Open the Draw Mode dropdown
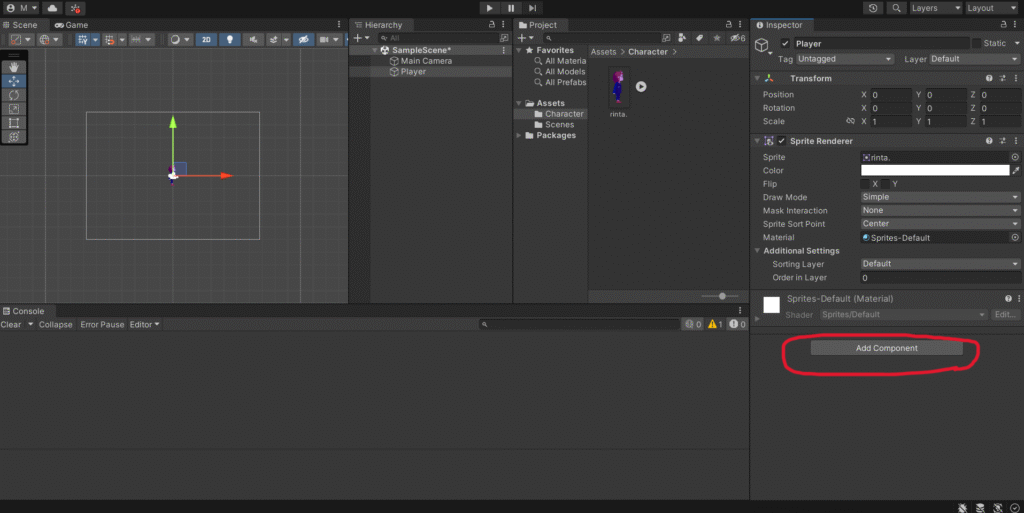Image resolution: width=1024 pixels, height=513 pixels. [939, 197]
